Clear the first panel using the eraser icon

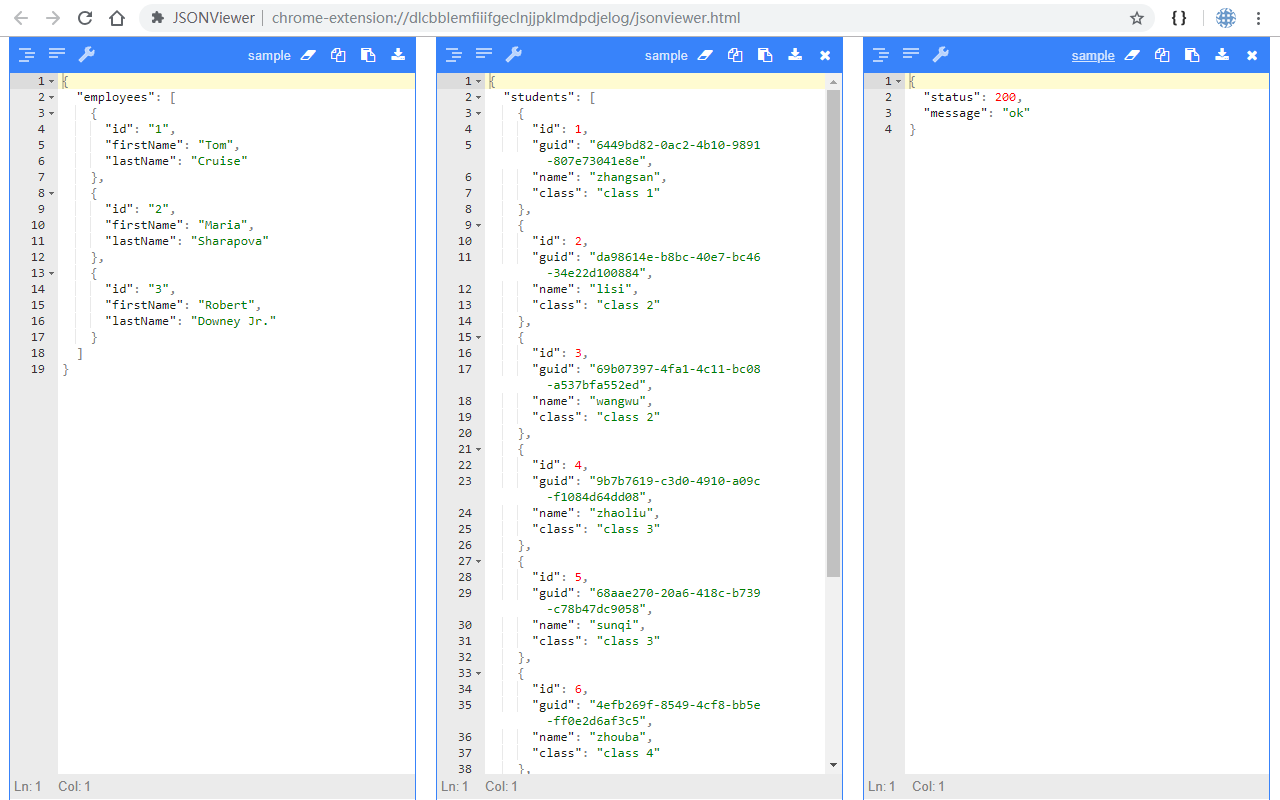(307, 55)
